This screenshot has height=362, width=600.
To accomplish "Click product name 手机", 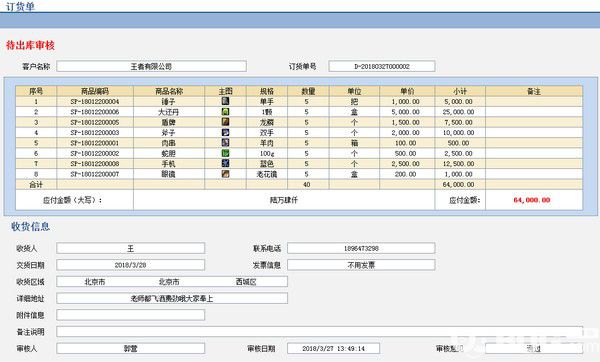I will pos(168,163).
